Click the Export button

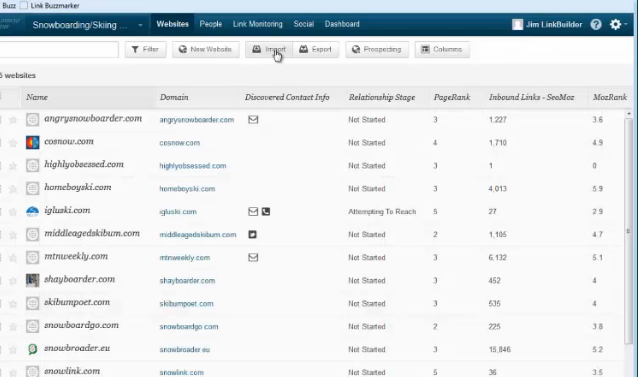(x=315, y=49)
